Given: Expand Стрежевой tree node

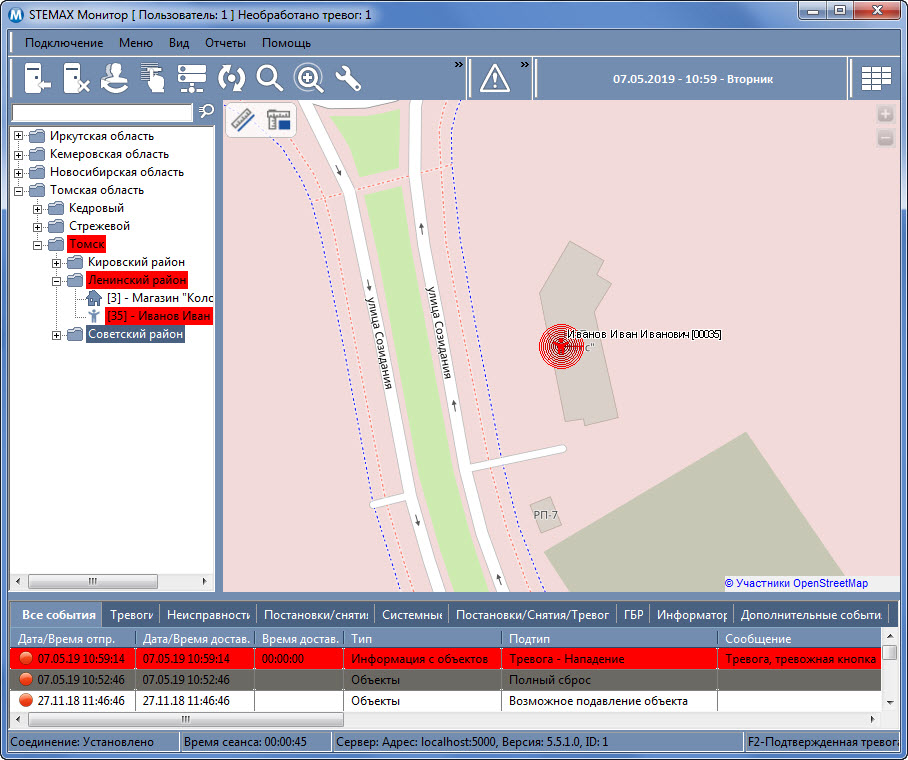Looking at the screenshot, I should tap(38, 226).
